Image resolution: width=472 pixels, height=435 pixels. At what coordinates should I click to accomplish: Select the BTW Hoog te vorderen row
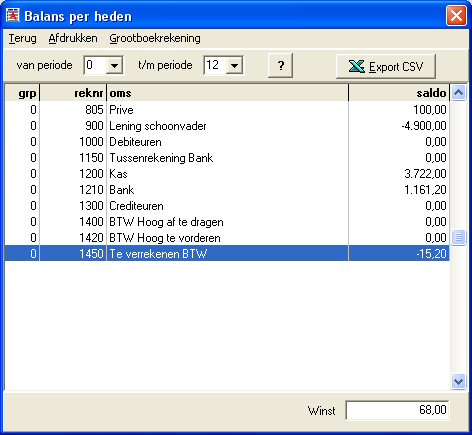pos(227,238)
